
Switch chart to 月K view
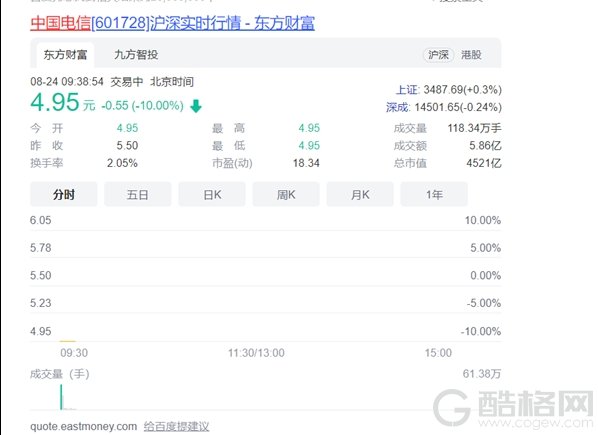click(x=360, y=194)
